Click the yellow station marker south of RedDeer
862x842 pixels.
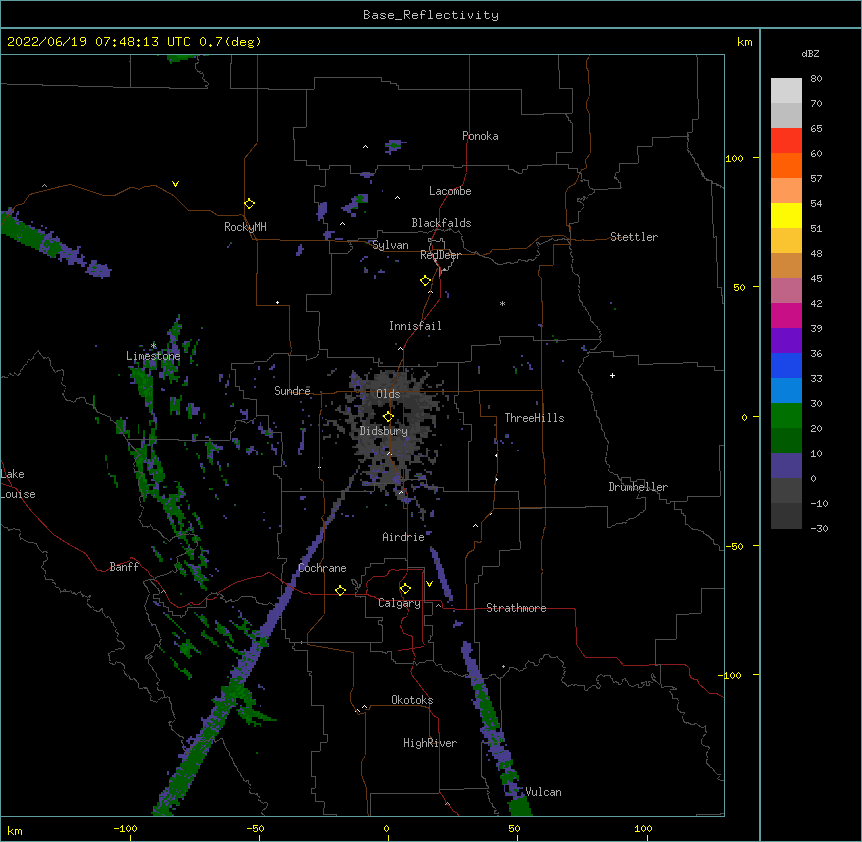coord(425,281)
